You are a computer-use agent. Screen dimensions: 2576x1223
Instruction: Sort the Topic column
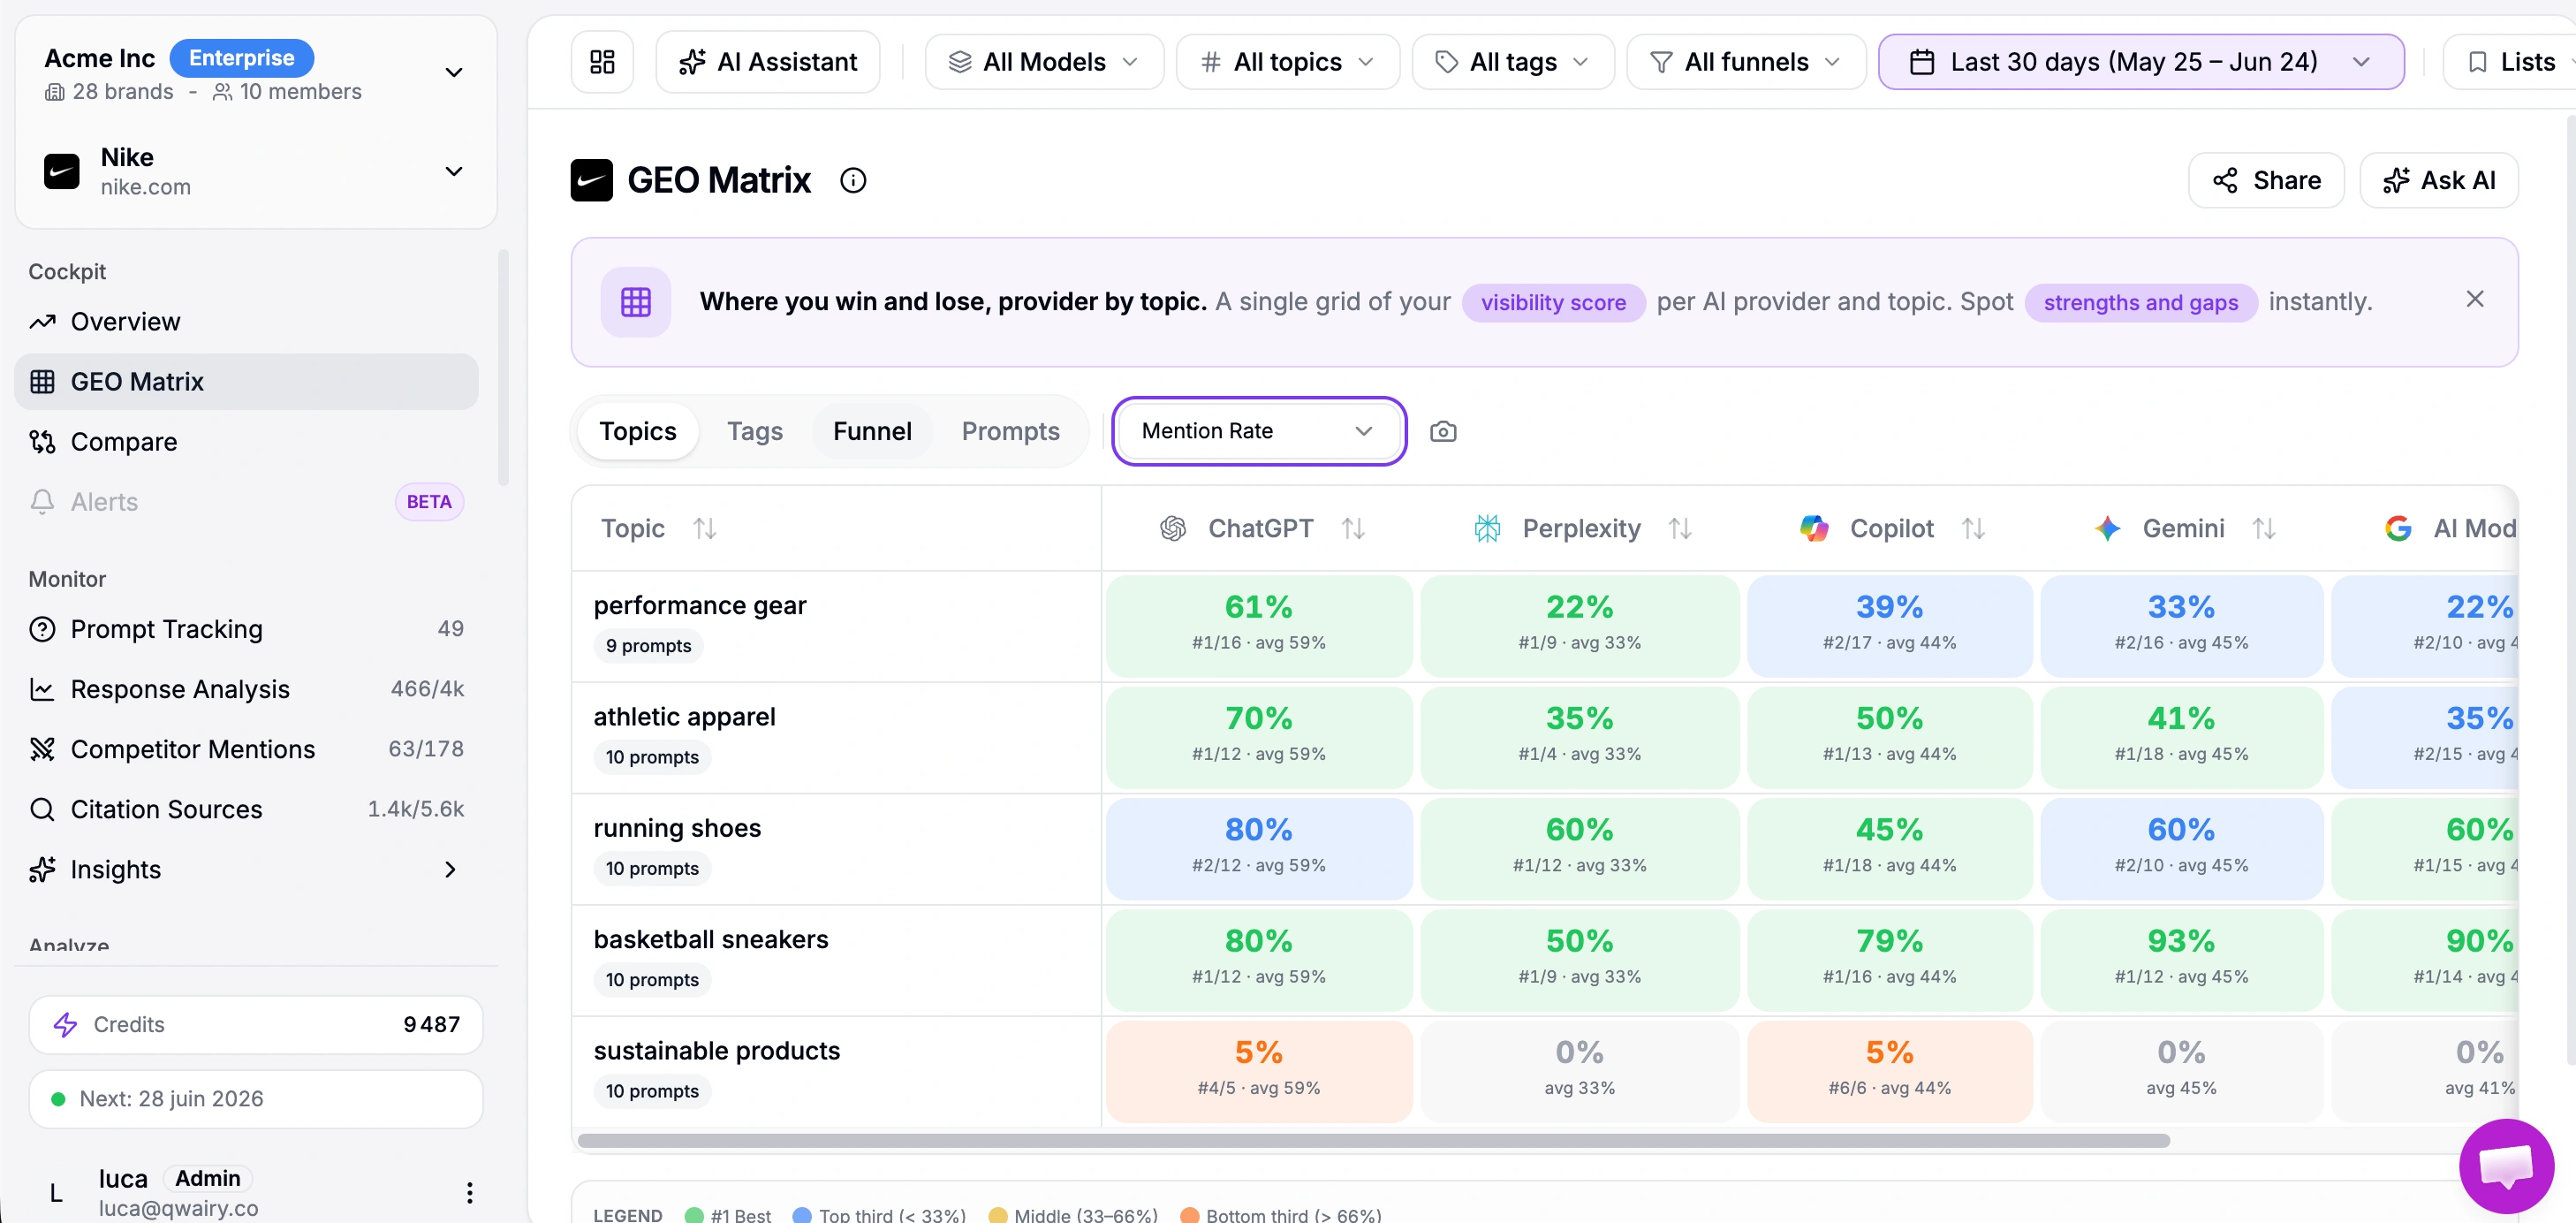pyautogui.click(x=705, y=528)
